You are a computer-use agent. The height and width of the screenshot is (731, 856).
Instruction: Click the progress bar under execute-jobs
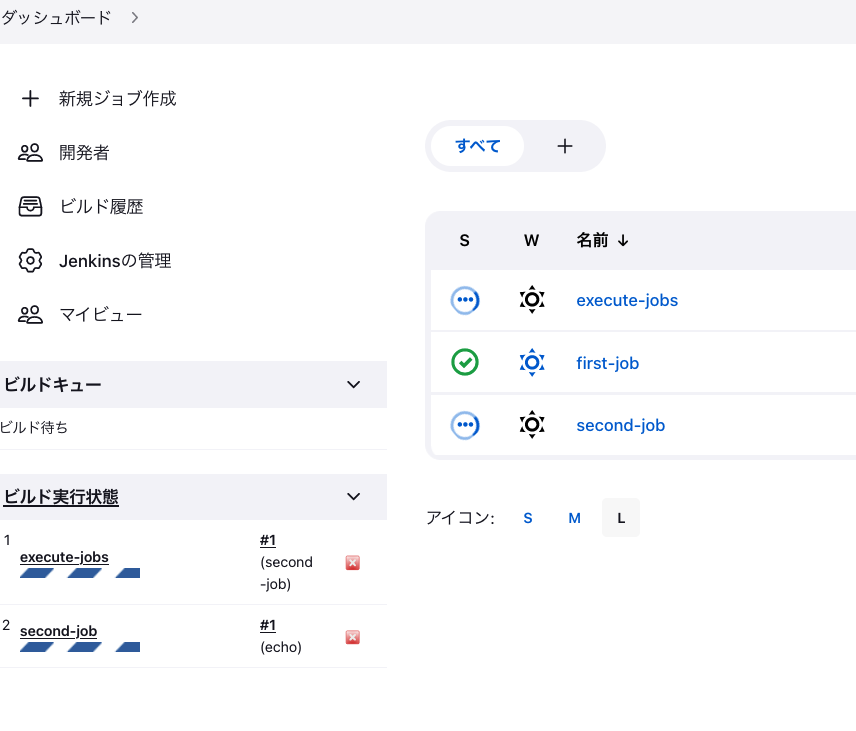coord(80,573)
